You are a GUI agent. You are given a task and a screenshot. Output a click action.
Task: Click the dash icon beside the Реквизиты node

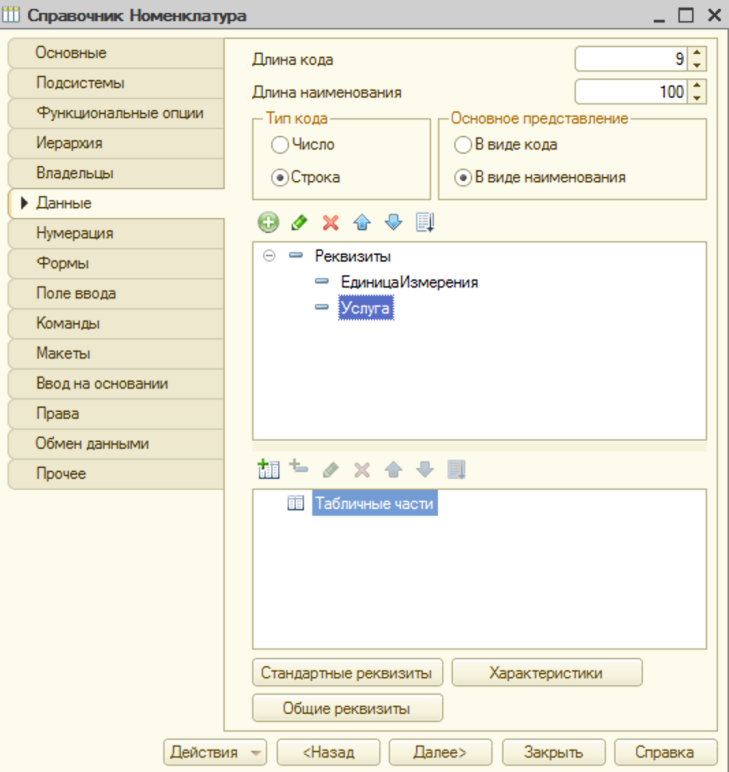[x=296, y=255]
